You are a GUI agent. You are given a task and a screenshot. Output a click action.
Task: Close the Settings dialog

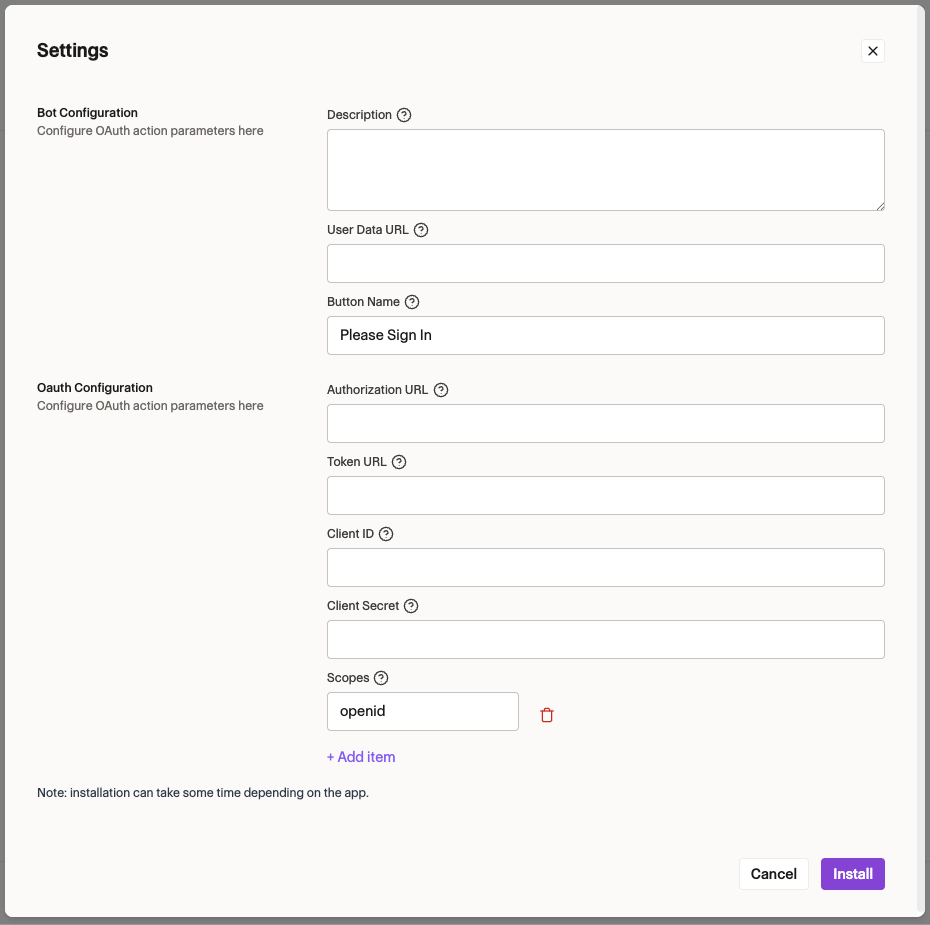[872, 50]
